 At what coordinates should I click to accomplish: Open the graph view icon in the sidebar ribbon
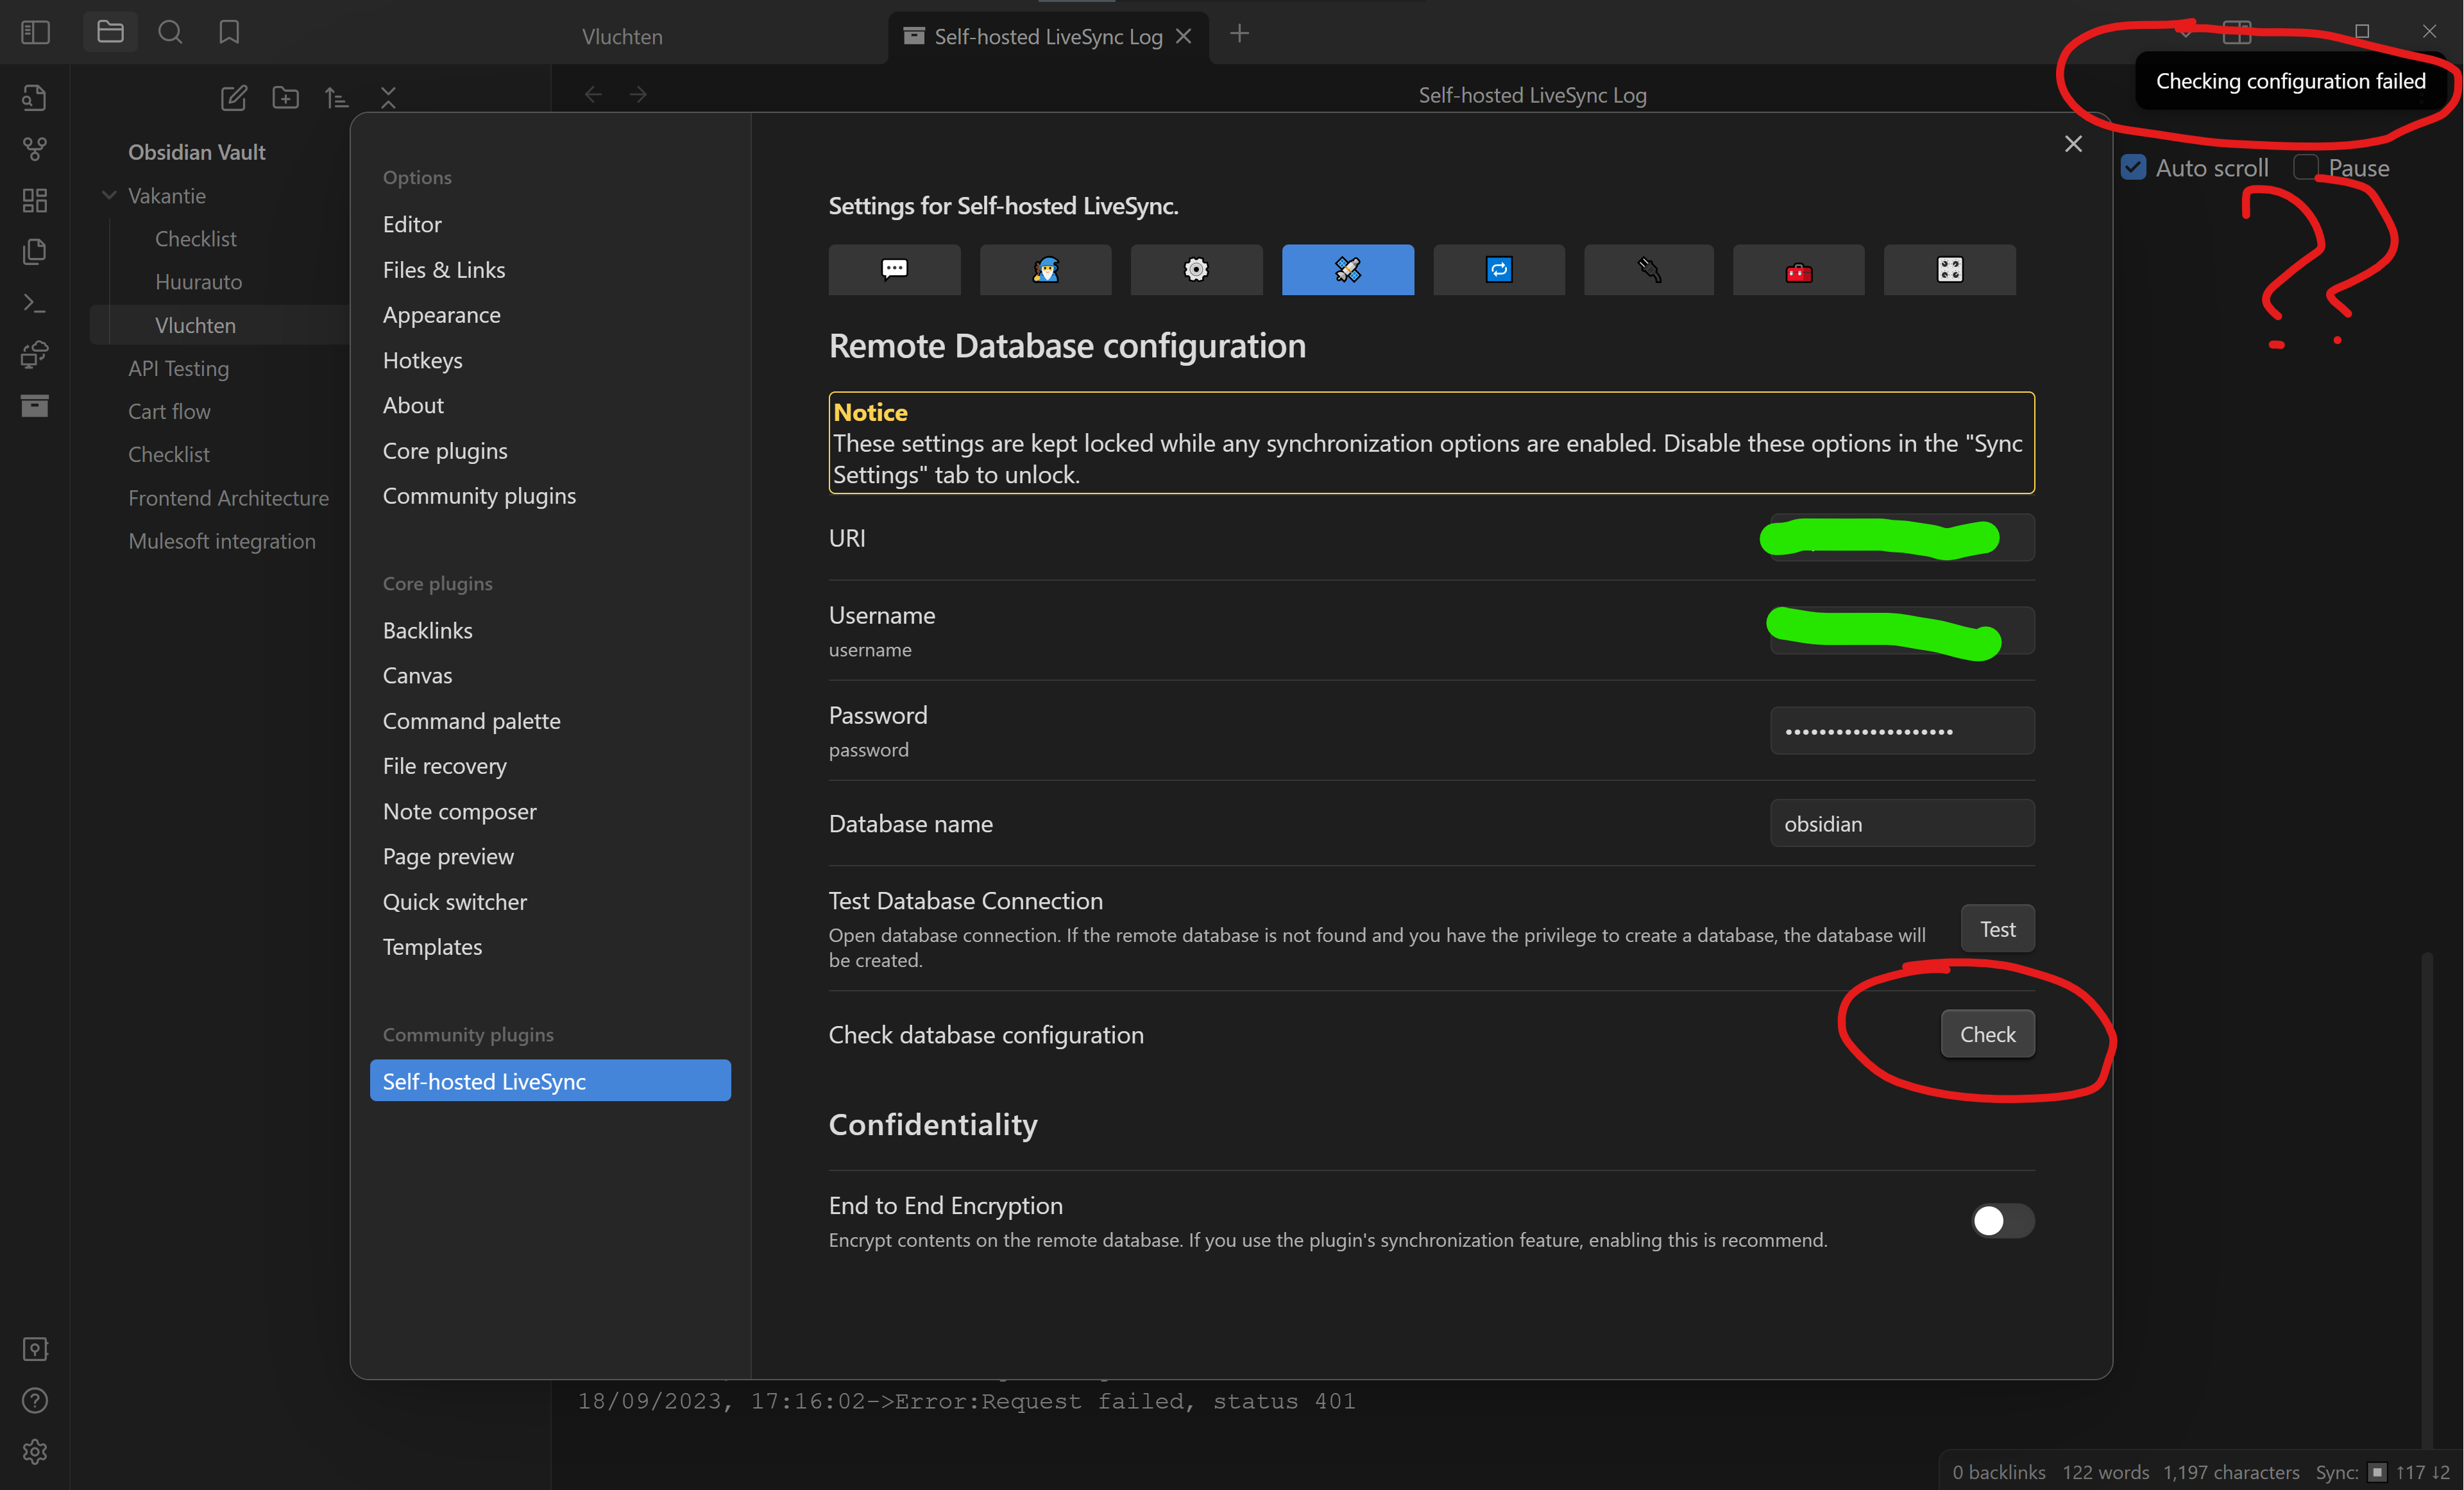(x=34, y=149)
